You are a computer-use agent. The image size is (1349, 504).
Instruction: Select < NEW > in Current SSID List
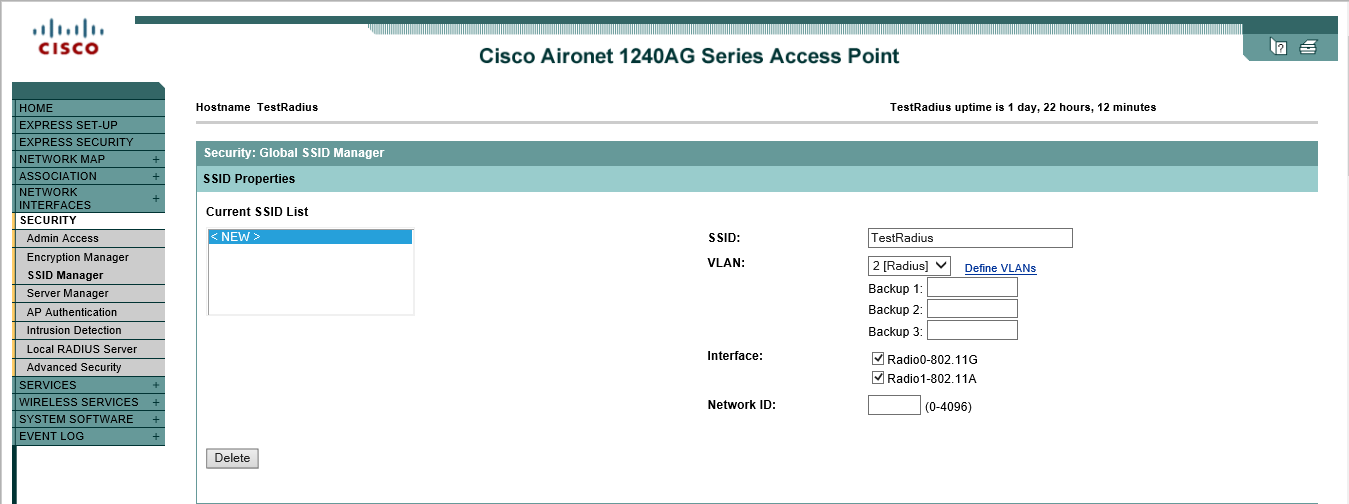point(310,237)
